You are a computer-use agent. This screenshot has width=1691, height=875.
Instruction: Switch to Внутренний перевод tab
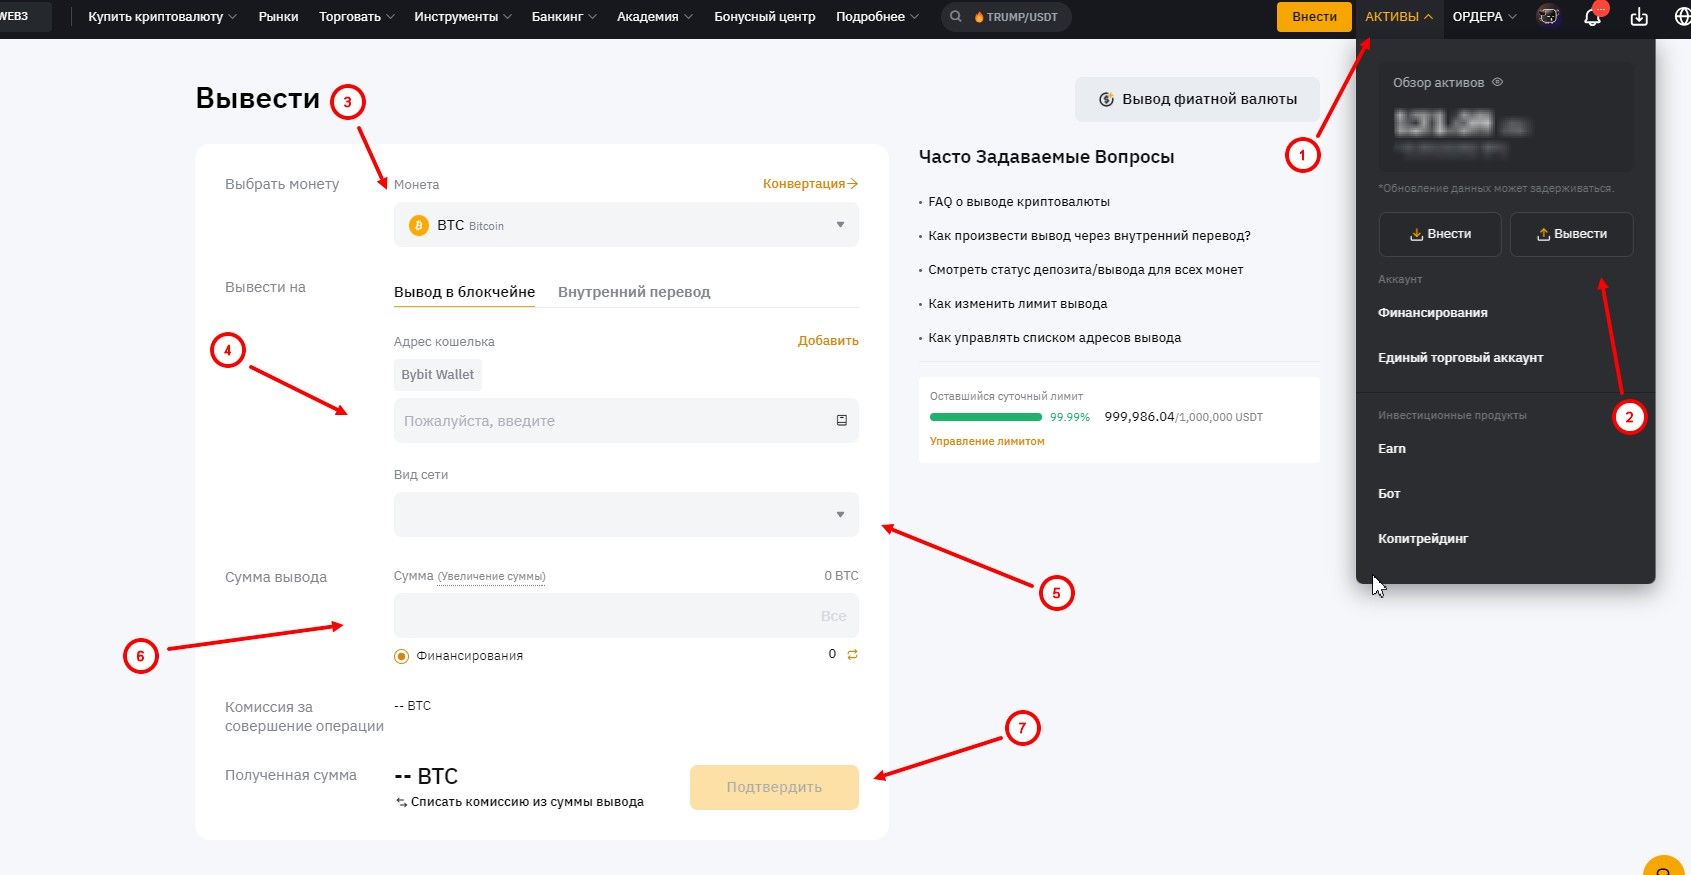(634, 292)
